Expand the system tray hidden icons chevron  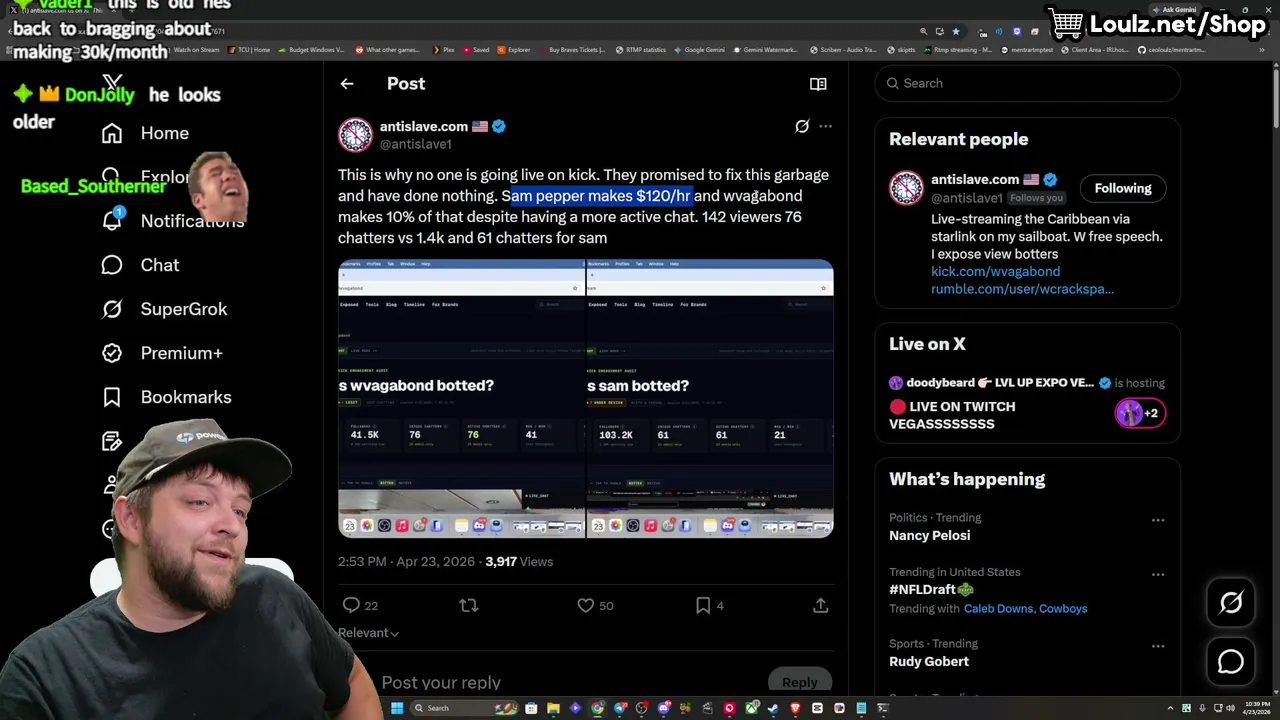pyautogui.click(x=1172, y=708)
